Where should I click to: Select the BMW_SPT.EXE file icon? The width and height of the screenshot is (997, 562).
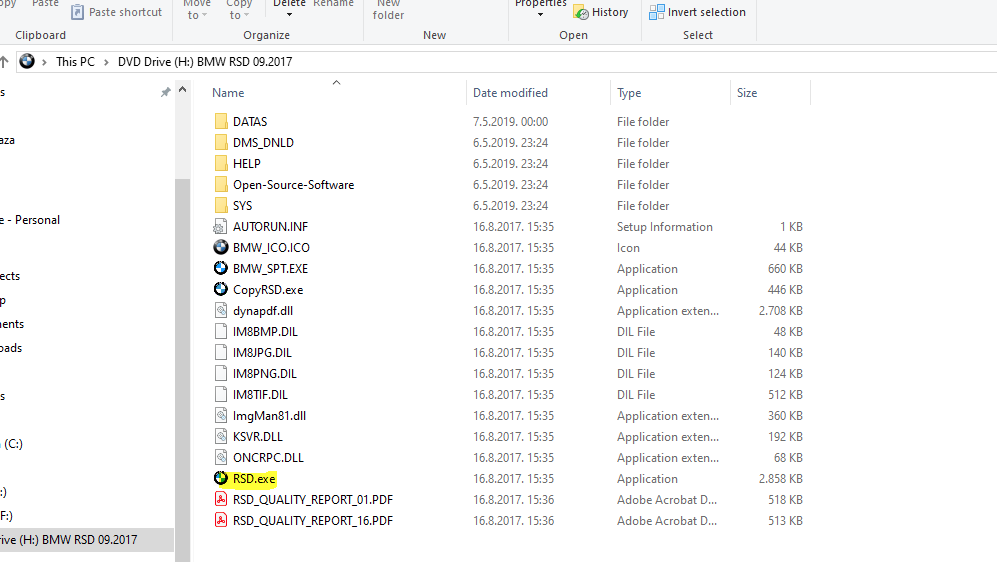tap(221, 268)
